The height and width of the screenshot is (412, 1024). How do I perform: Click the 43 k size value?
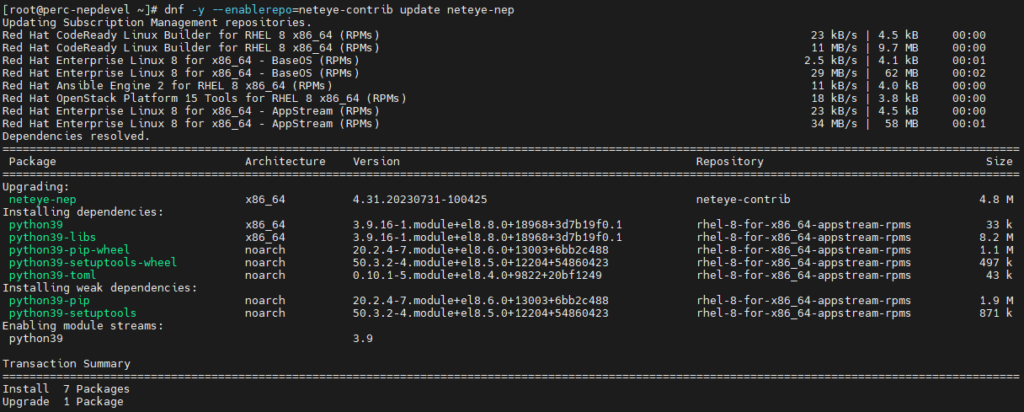[999, 276]
